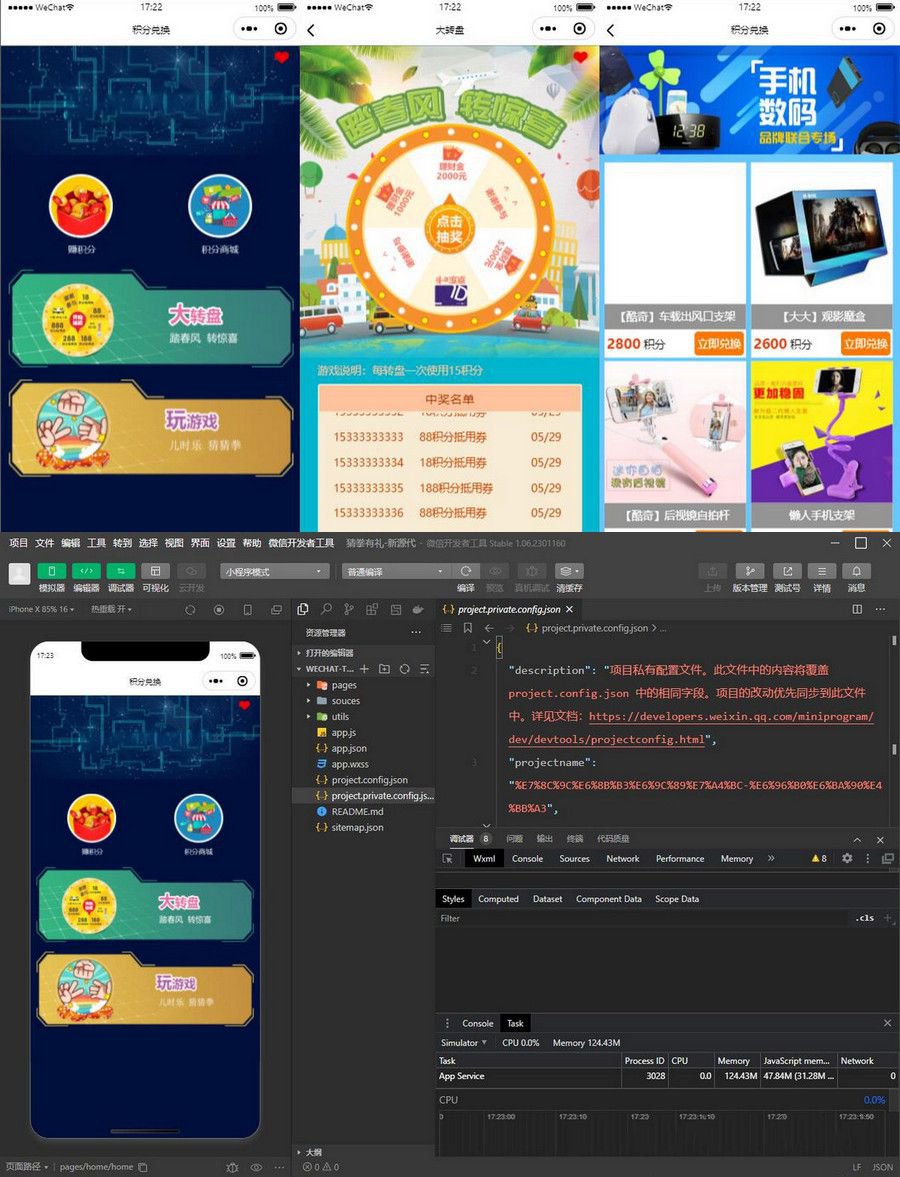
Task: Open the 小程序模式 mode dropdown
Action: (275, 571)
